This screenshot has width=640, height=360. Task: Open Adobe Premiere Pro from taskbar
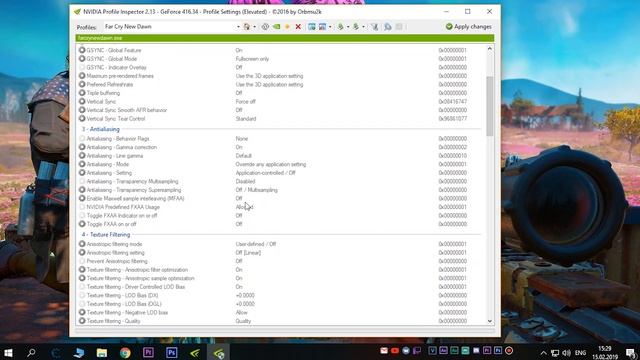[x=148, y=352]
